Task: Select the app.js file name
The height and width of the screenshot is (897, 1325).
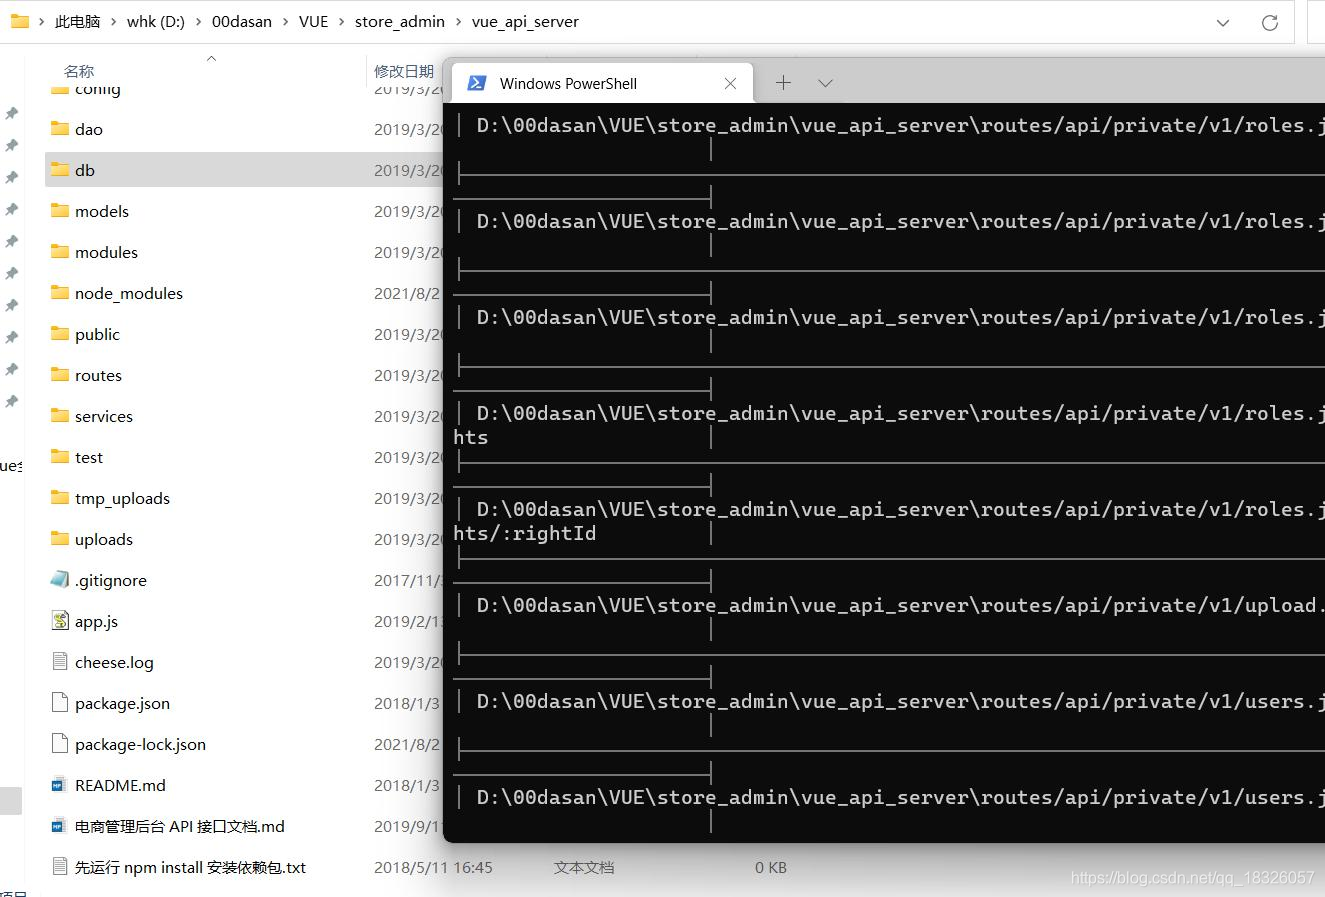Action: (96, 621)
